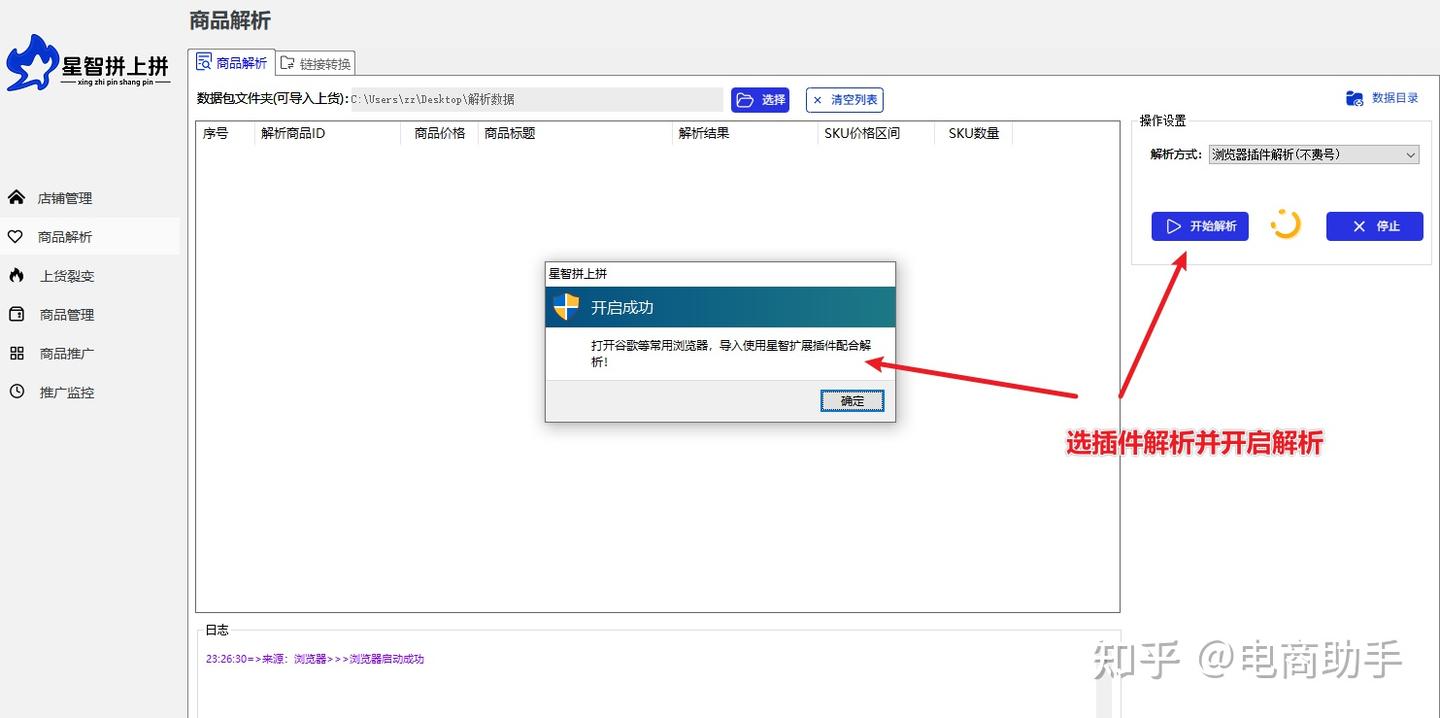
Task: Switch to the 商品解析 tab
Action: coord(232,62)
